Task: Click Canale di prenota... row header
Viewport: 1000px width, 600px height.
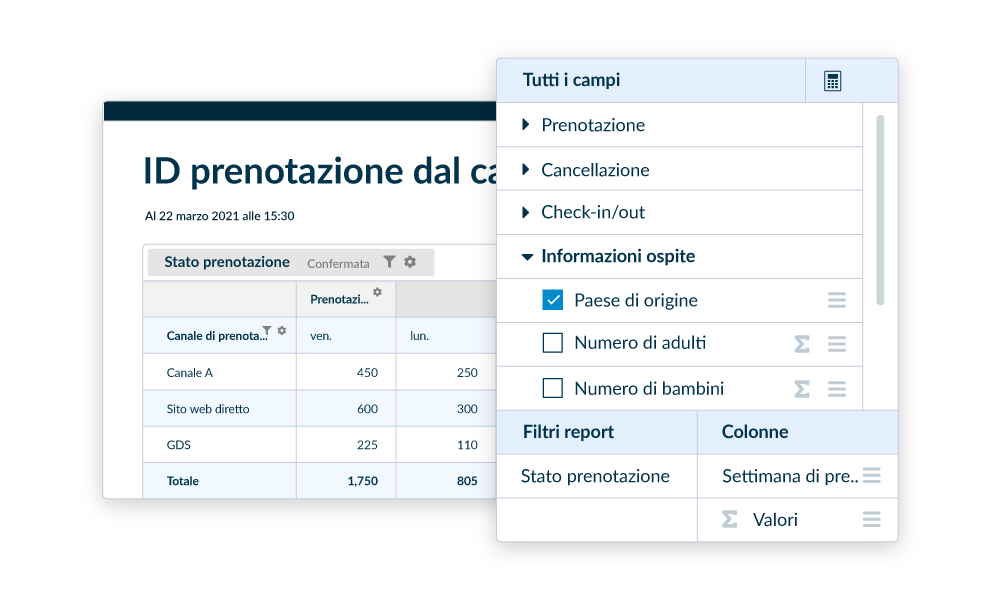Action: click(216, 335)
